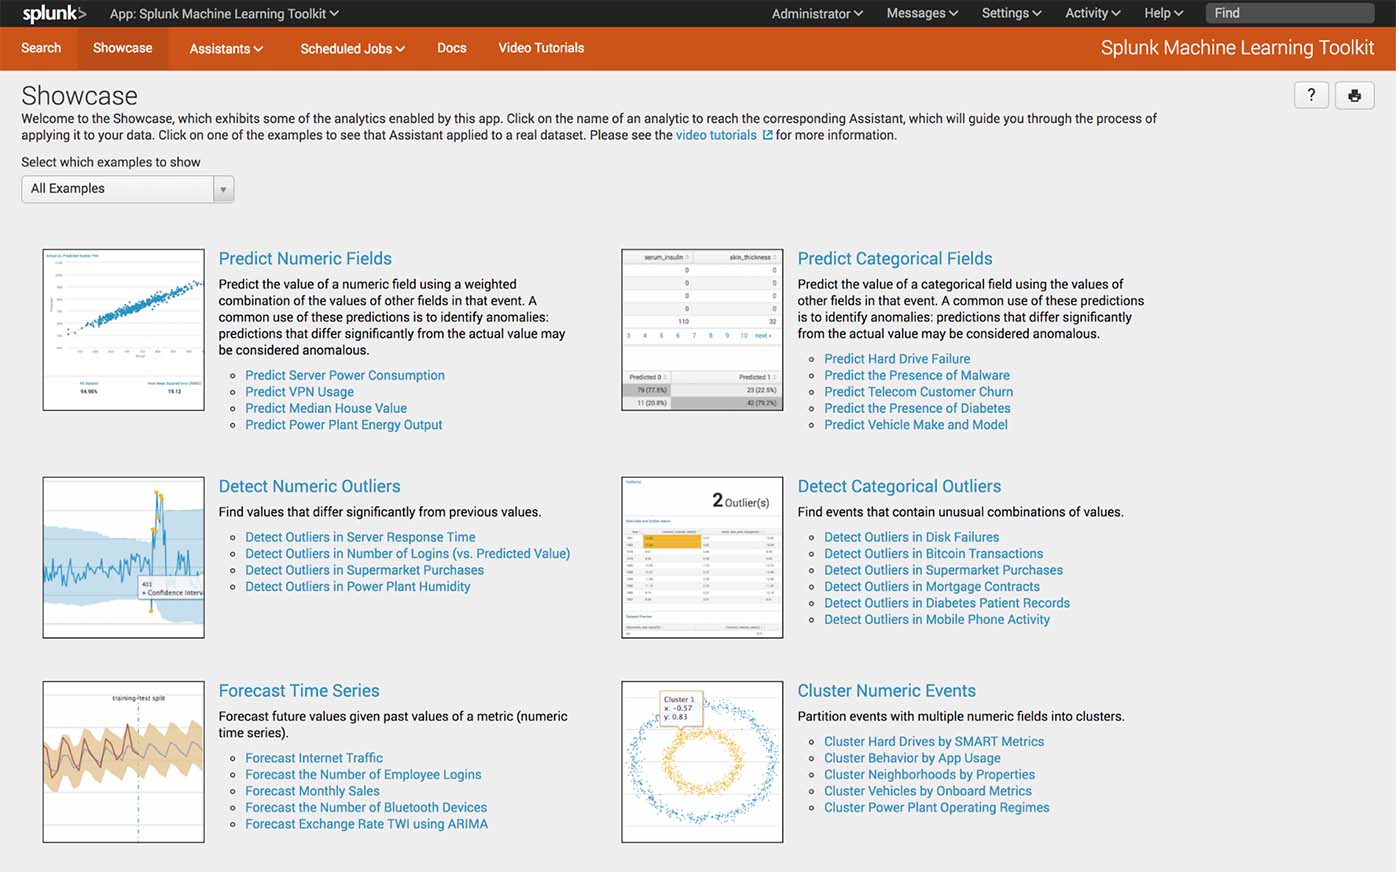The image size is (1396, 872).
Task: Open the Detect Categorical Outliers heading link
Action: click(x=899, y=487)
